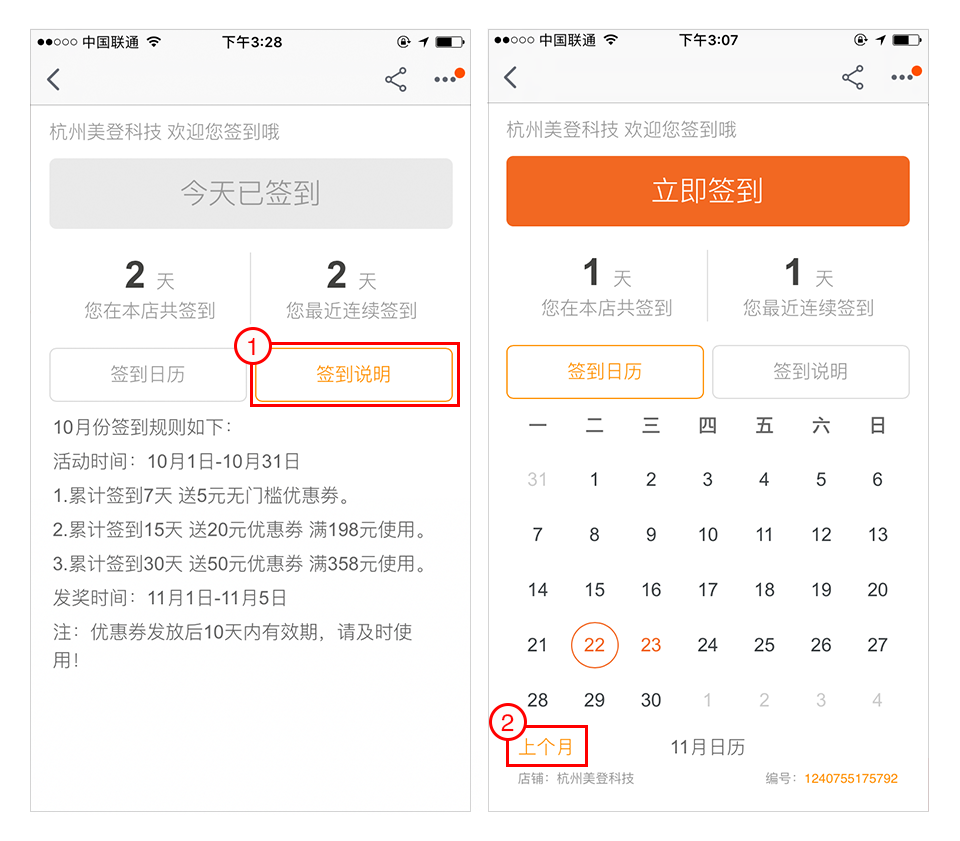Select date 27 in the calendar
This screenshot has height=841, width=960.
[877, 645]
